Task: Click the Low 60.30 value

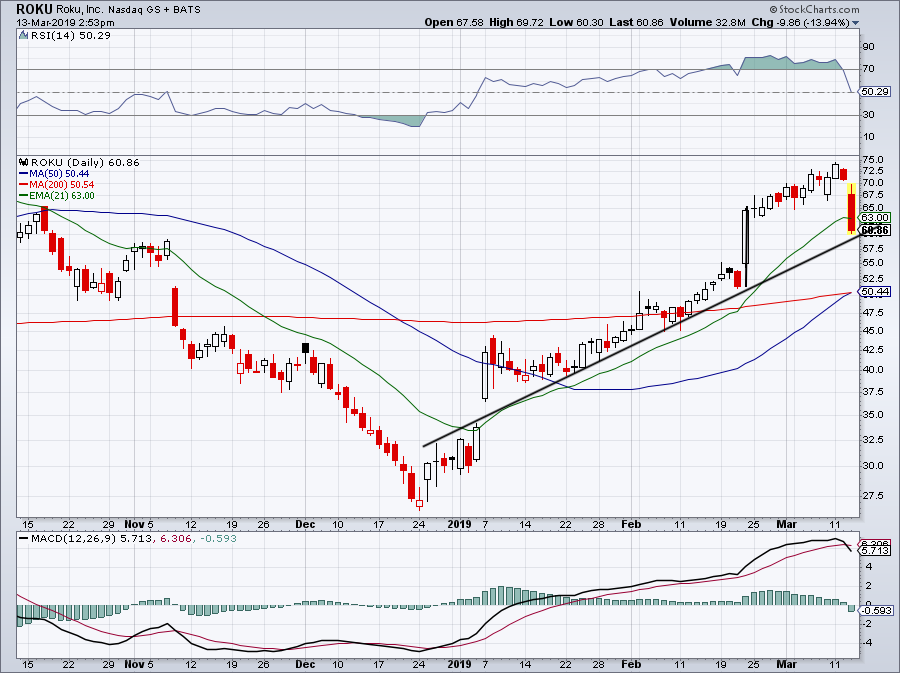Action: click(x=576, y=22)
